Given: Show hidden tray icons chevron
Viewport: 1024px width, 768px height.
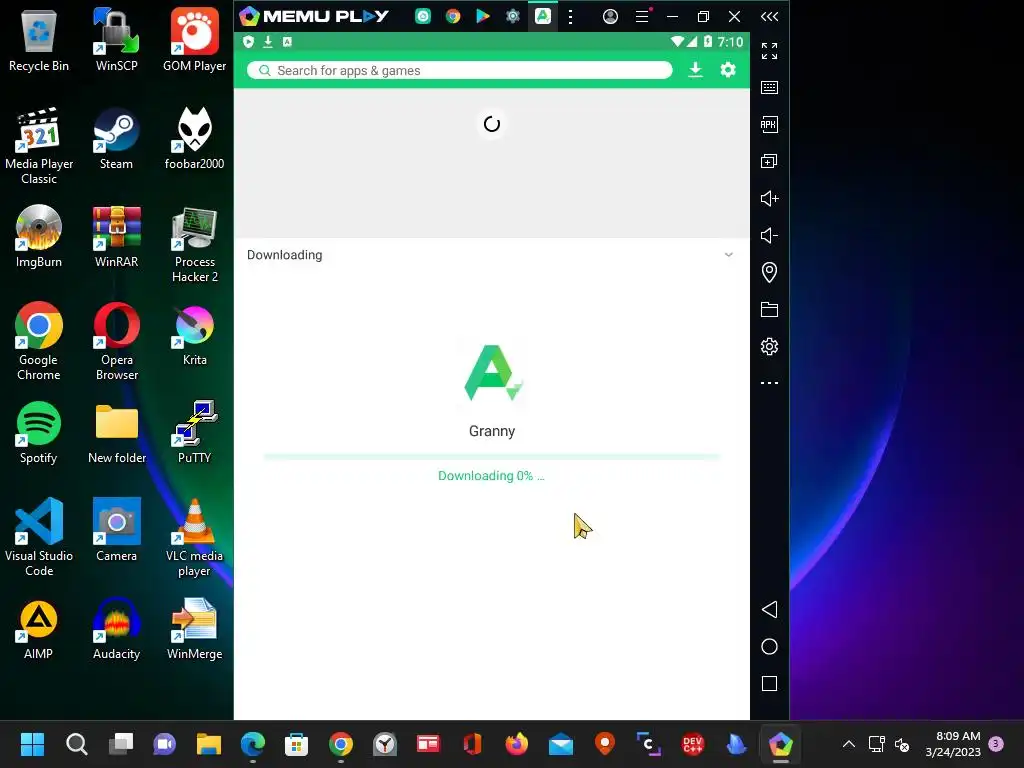Looking at the screenshot, I should pos(848,744).
